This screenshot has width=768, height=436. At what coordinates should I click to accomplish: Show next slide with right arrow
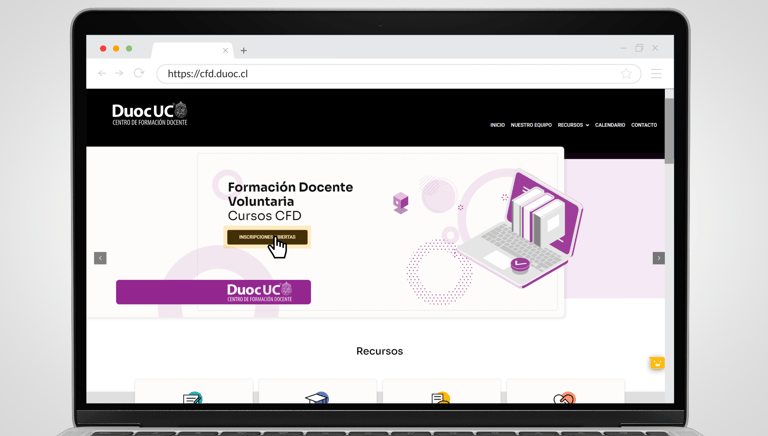tap(659, 258)
